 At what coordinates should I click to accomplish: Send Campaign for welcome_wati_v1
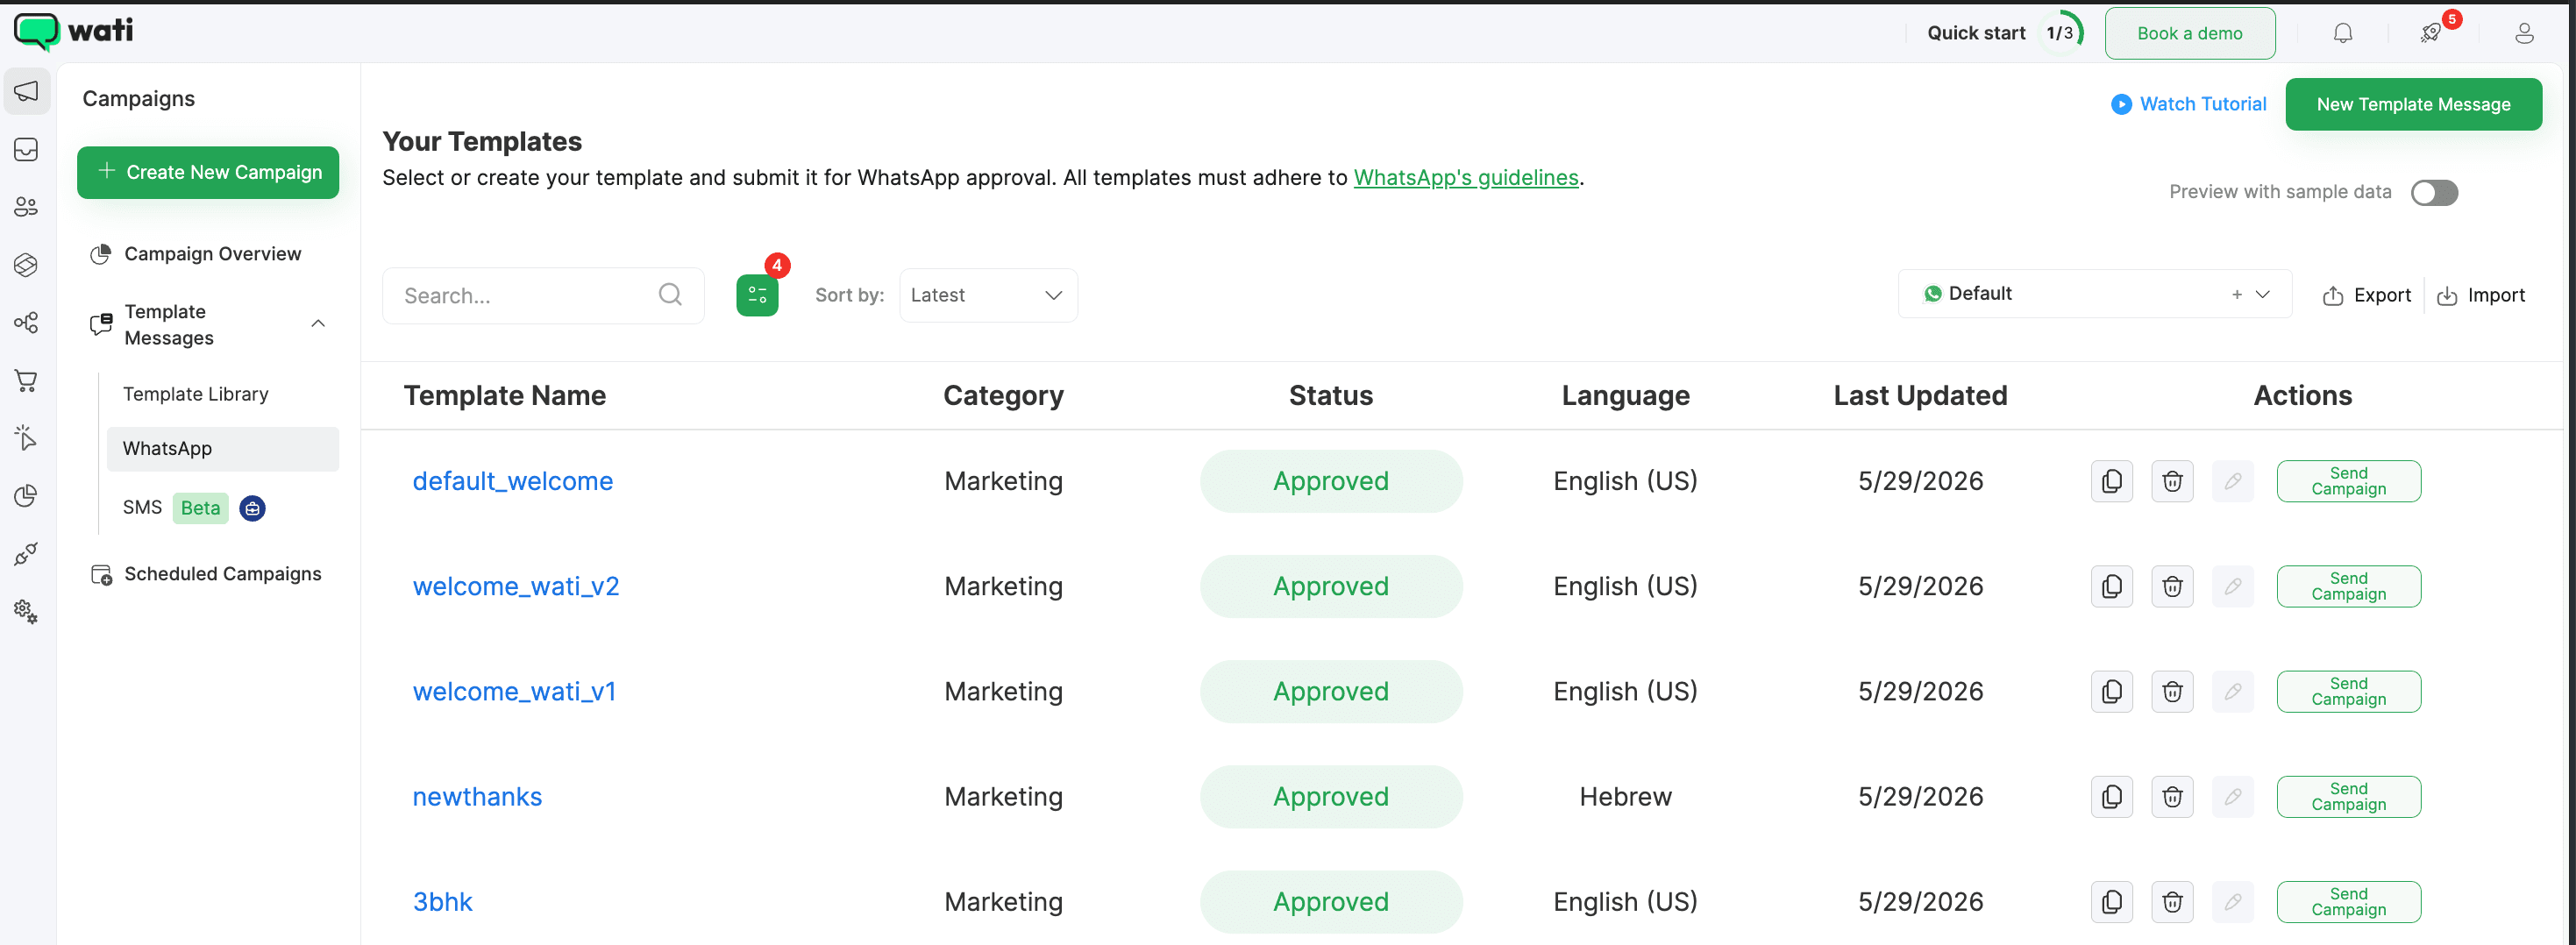(x=2348, y=691)
